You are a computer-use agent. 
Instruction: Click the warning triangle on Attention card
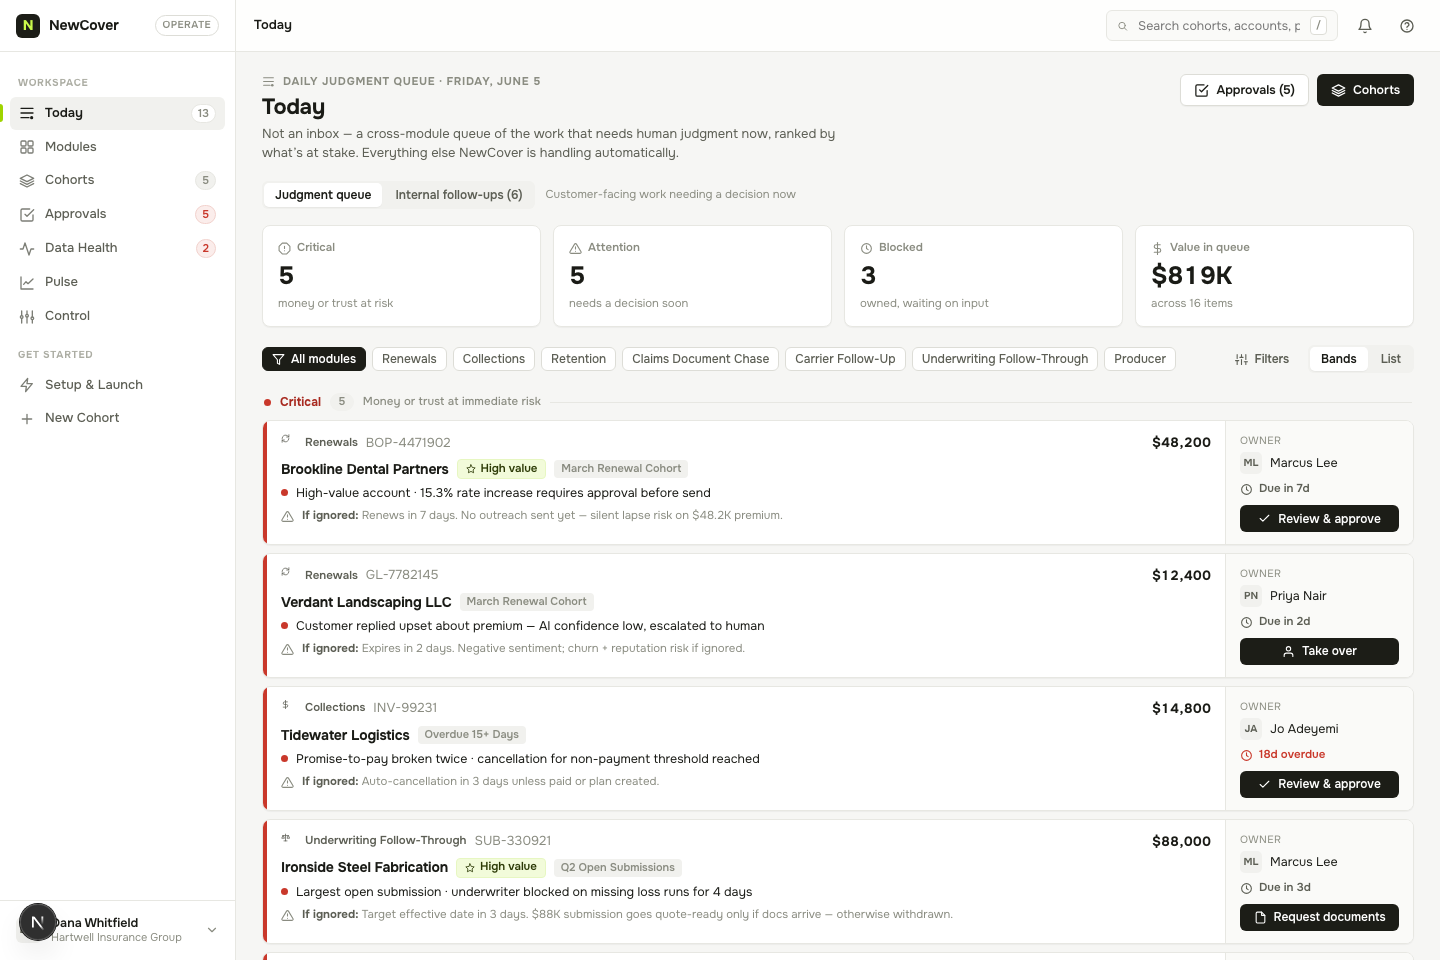point(575,248)
